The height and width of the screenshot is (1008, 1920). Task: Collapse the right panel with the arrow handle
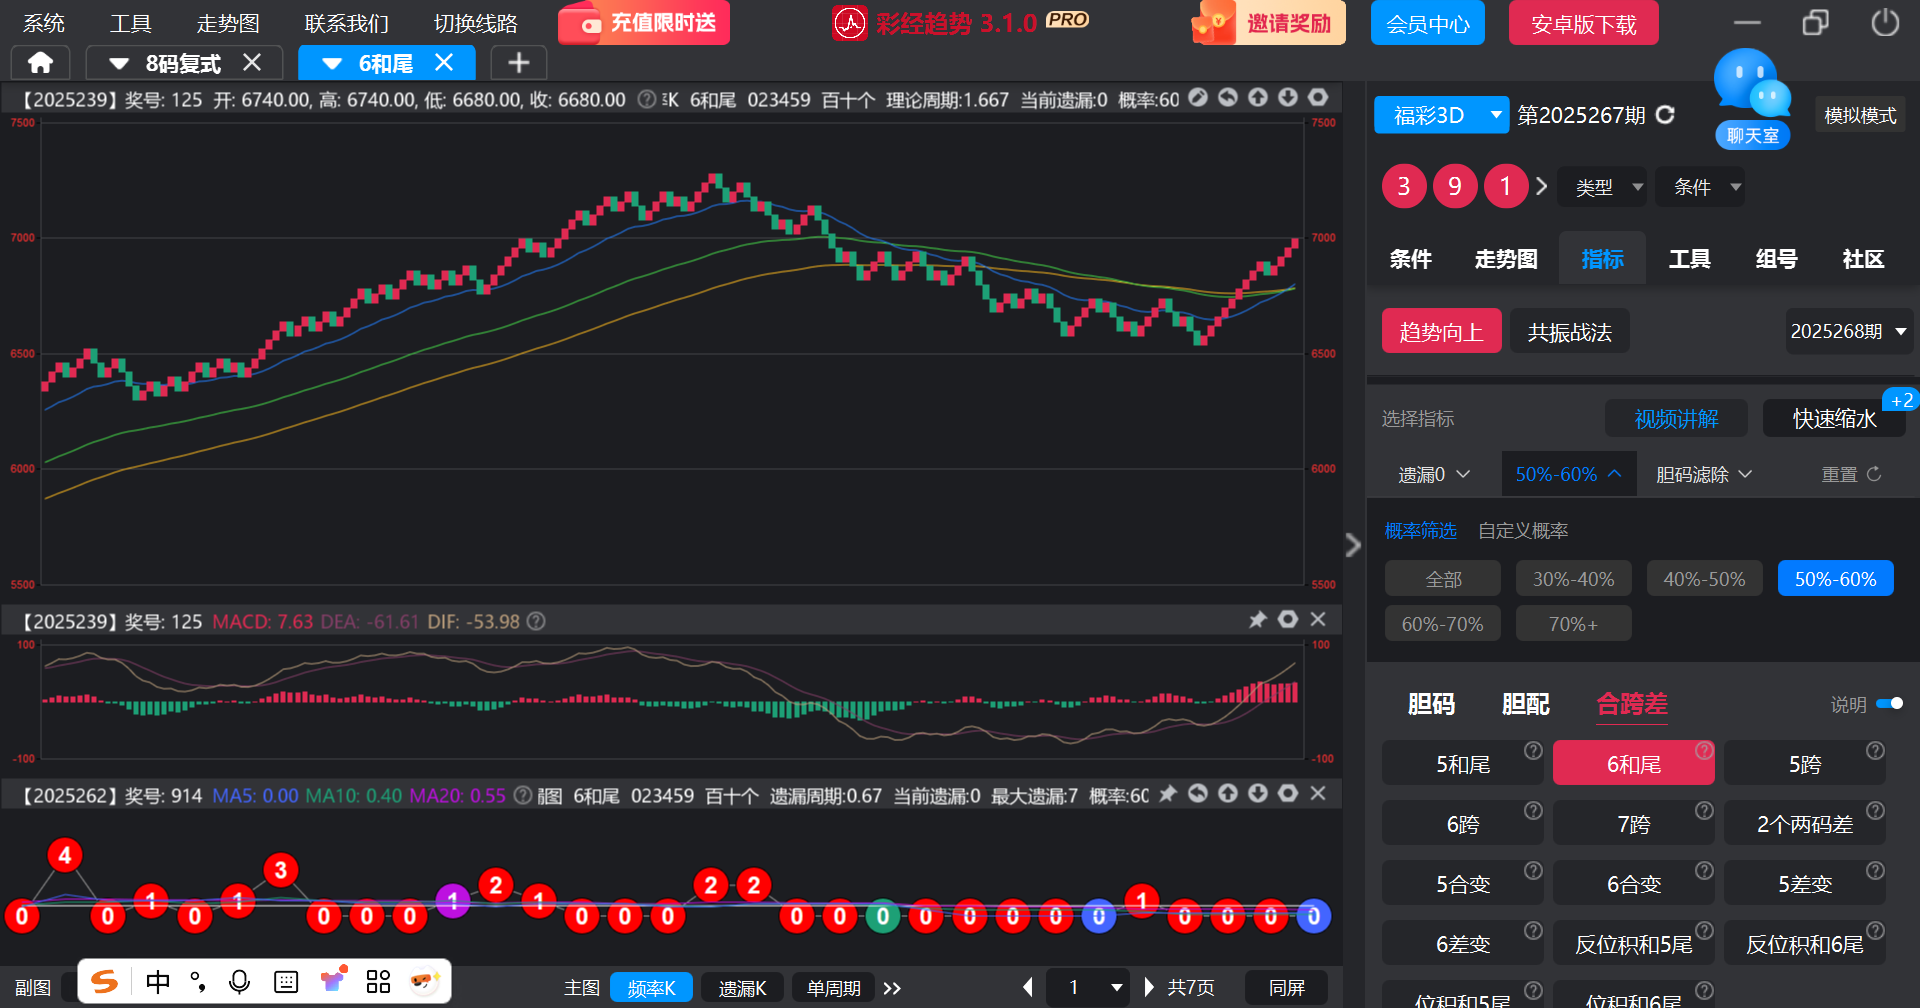coord(1353,545)
